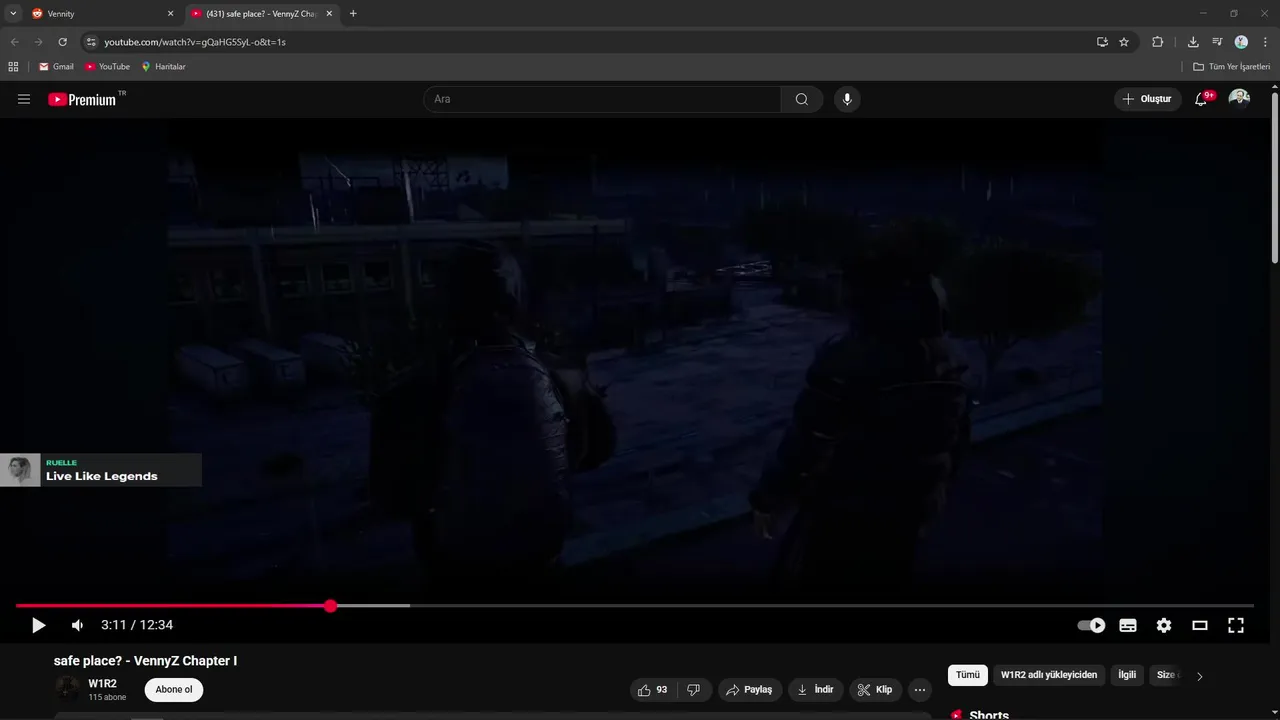Open a new browser tab
This screenshot has height=720, width=1280.
pos(353,14)
